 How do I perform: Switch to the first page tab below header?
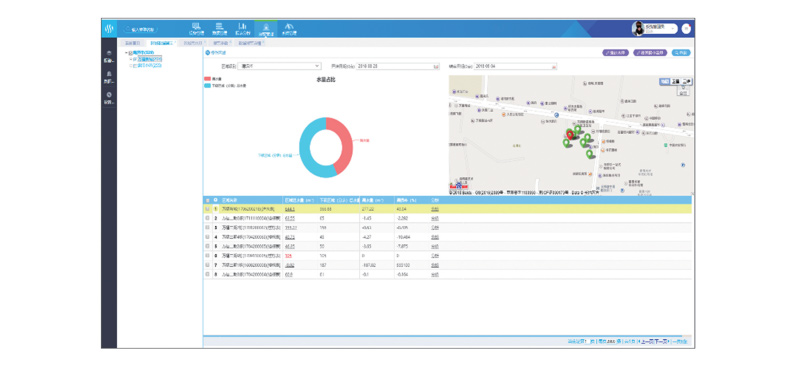coord(131,43)
